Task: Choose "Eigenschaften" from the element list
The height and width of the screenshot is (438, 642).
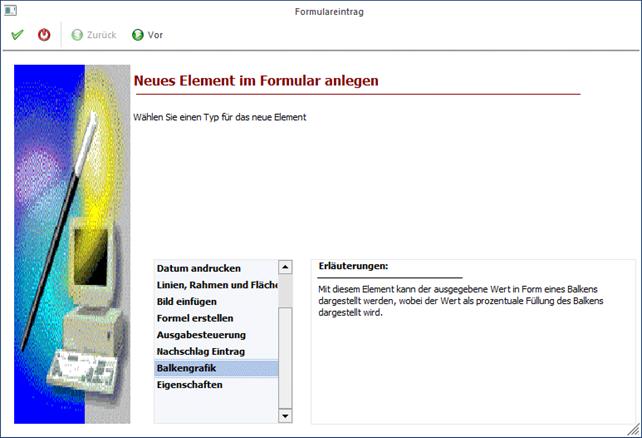Action: click(189, 385)
